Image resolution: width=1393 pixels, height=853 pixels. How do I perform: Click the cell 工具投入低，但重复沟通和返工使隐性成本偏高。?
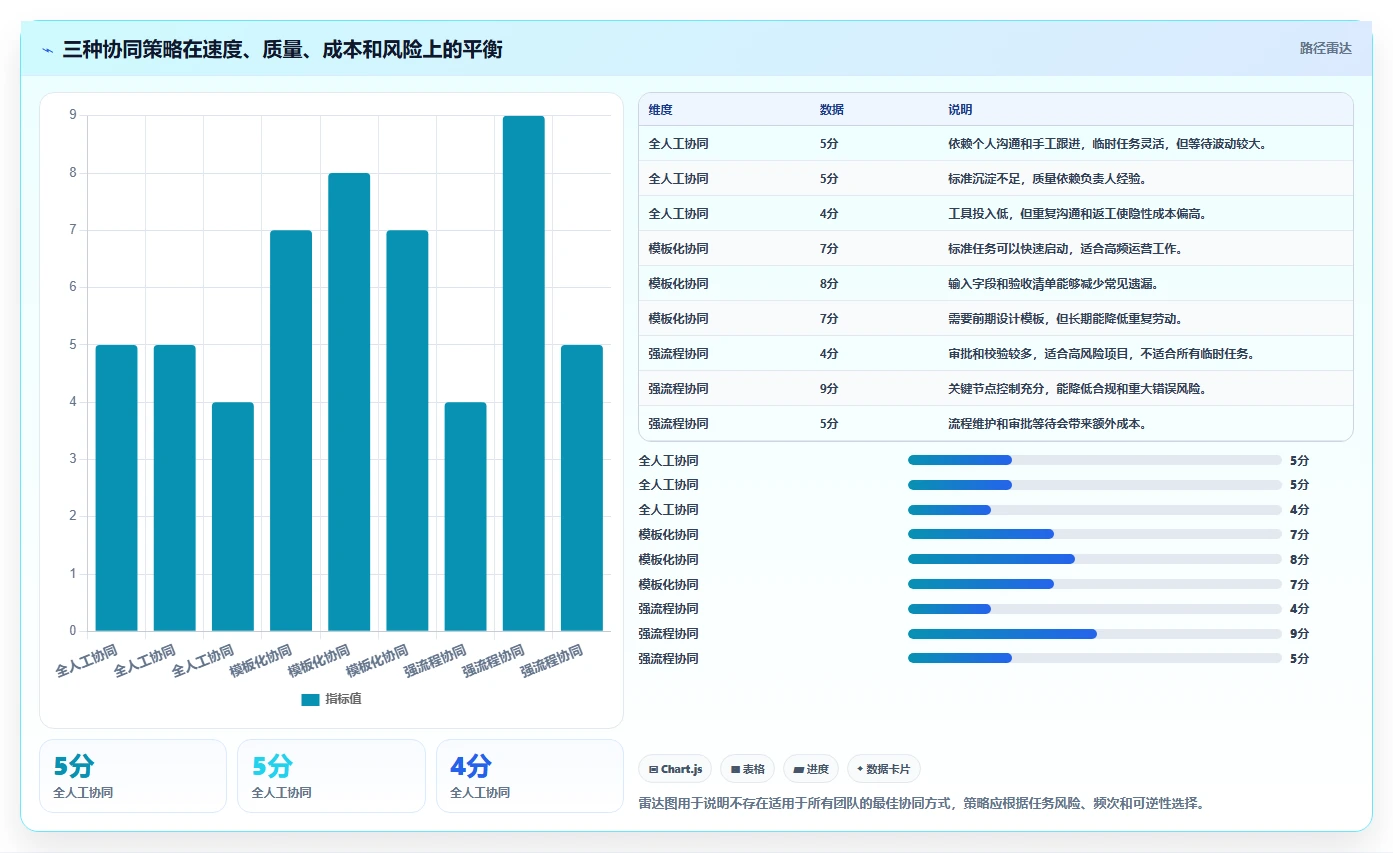(1077, 214)
